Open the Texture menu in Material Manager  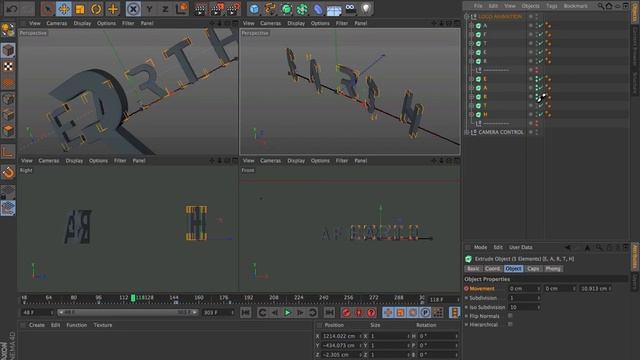[103, 325]
